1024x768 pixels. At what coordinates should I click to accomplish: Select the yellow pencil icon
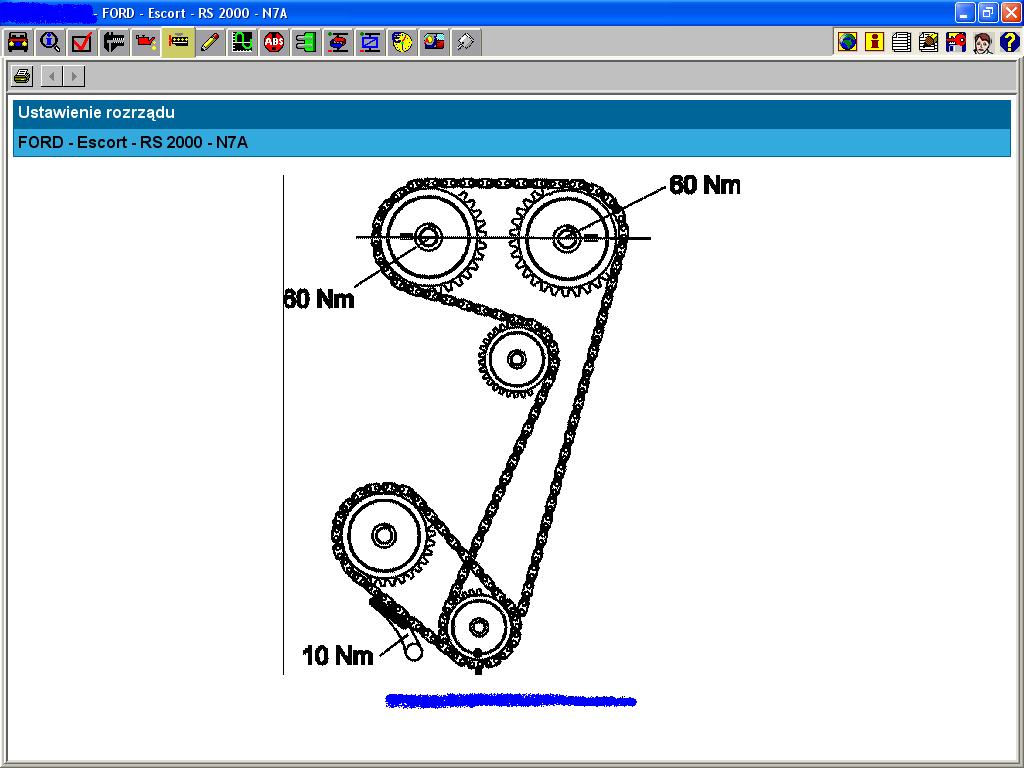(x=210, y=42)
